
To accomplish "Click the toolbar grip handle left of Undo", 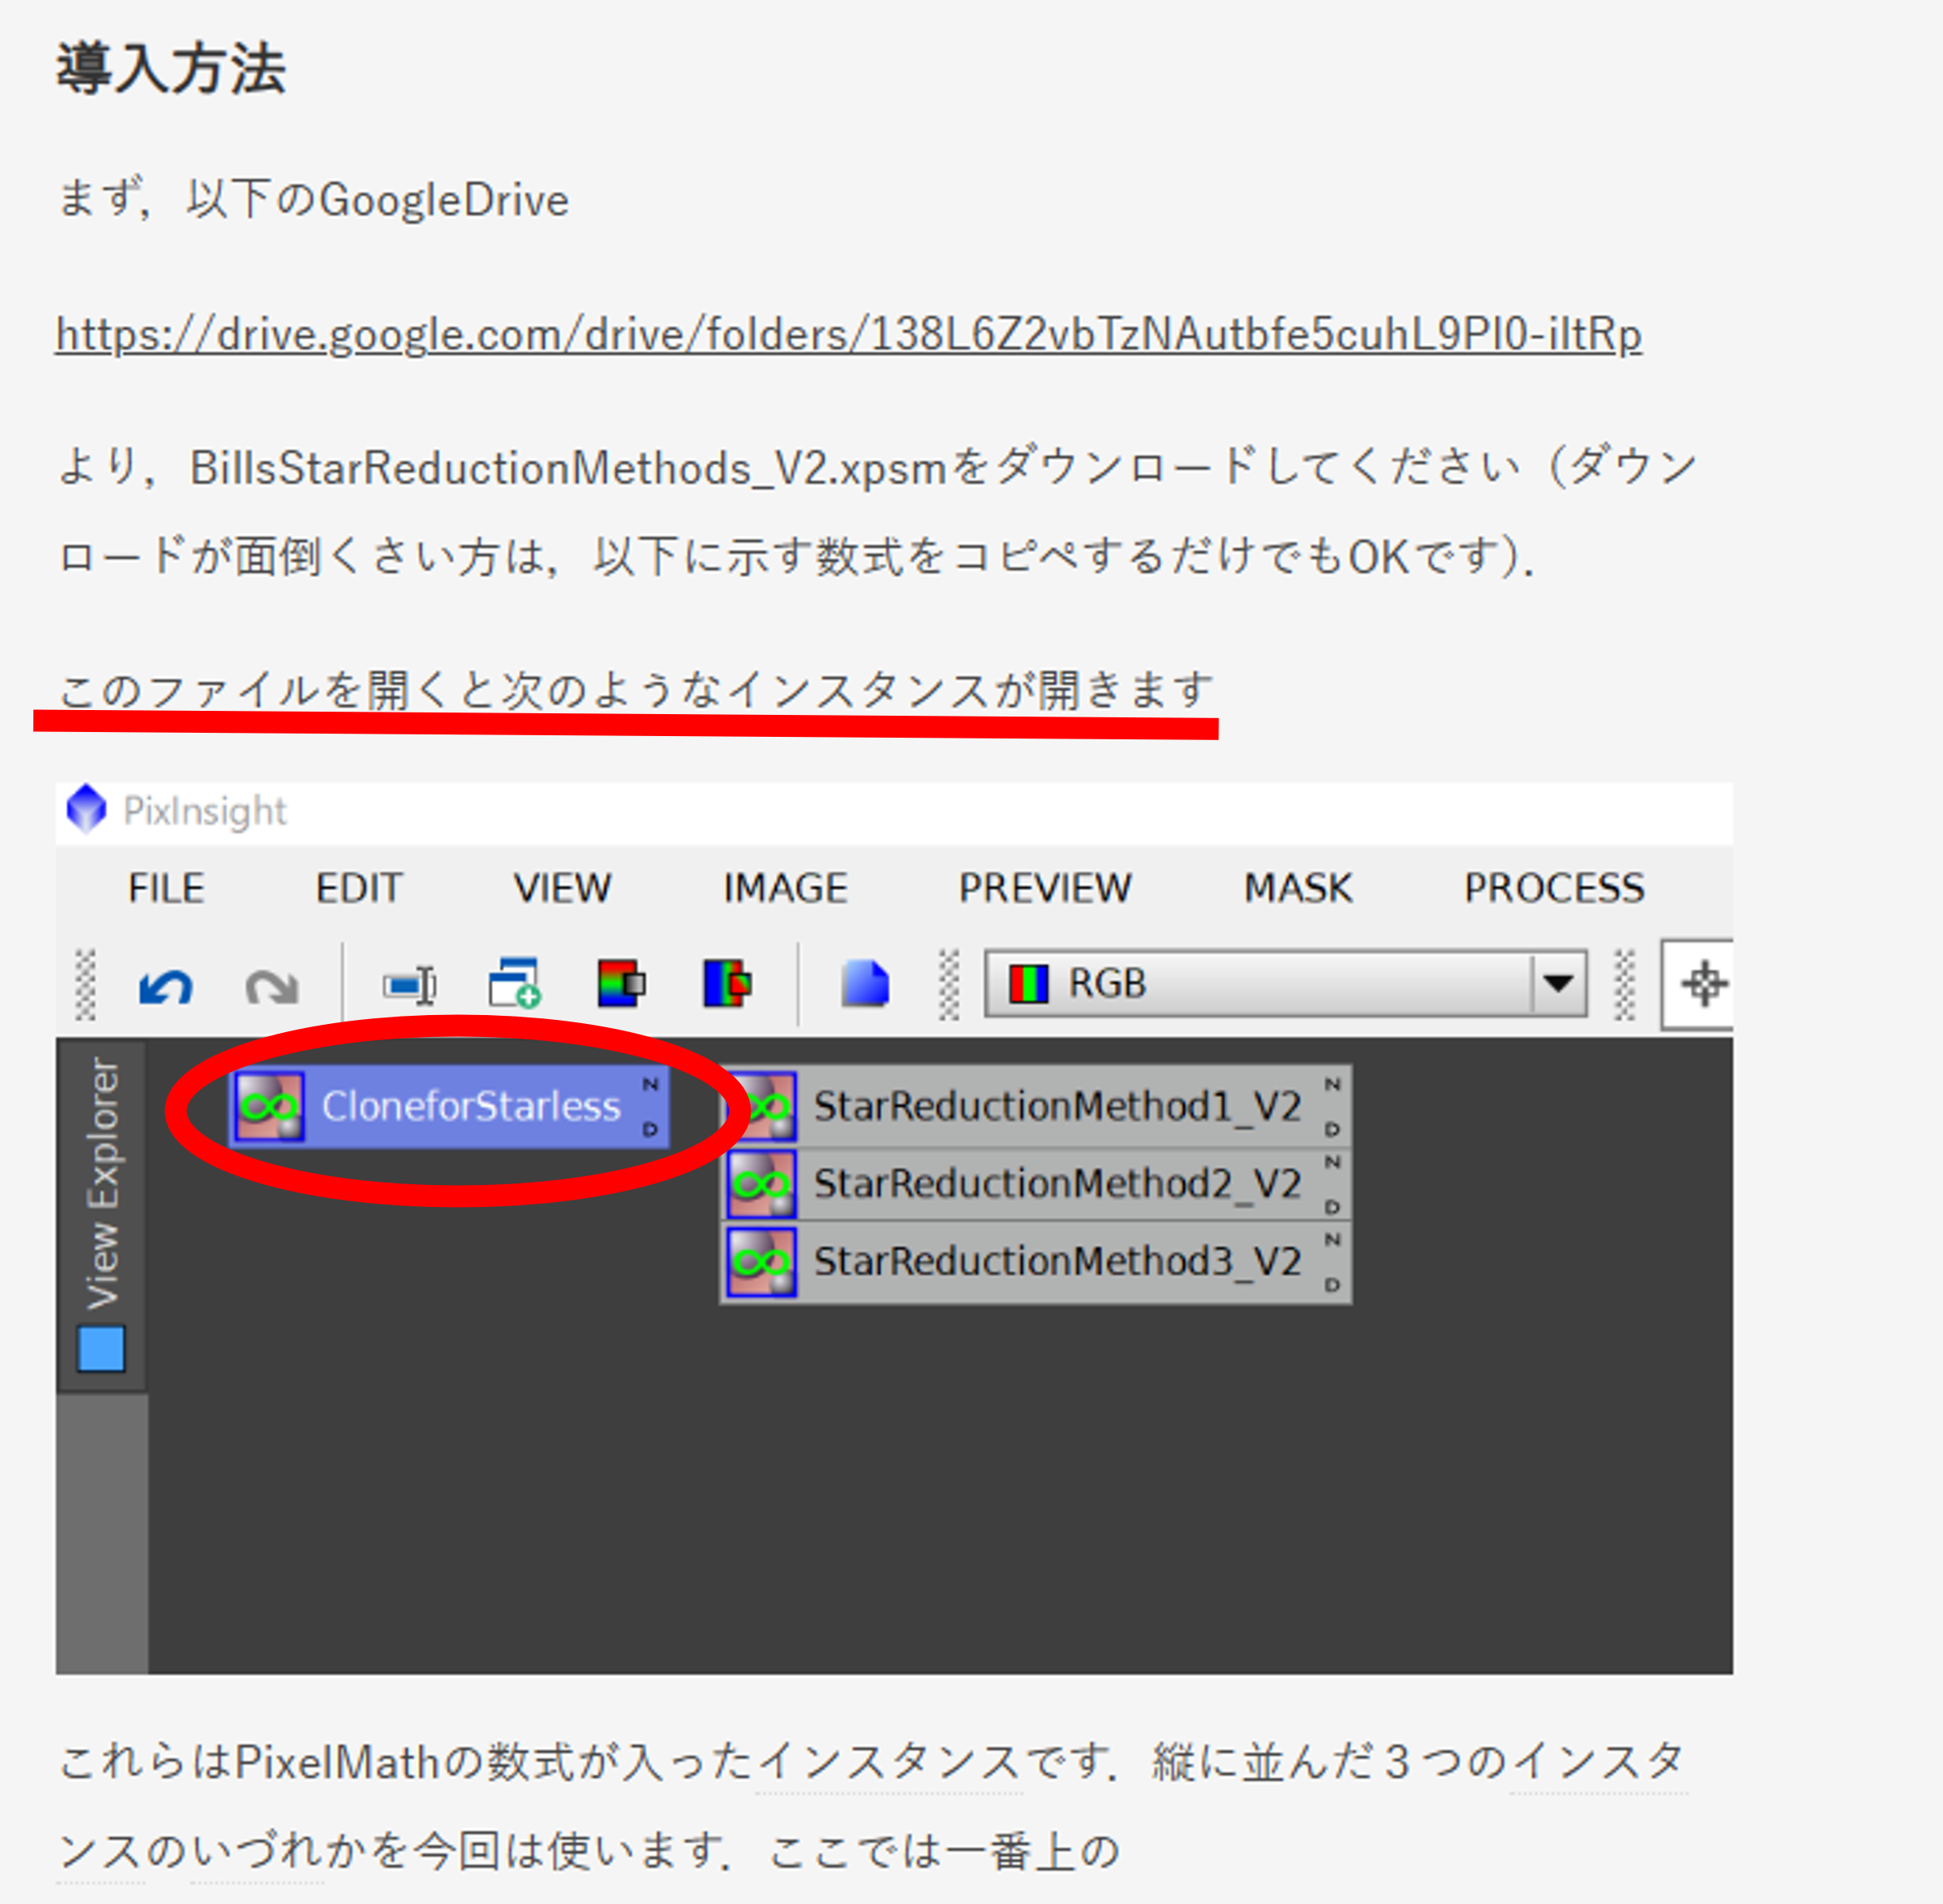I will click(x=86, y=984).
